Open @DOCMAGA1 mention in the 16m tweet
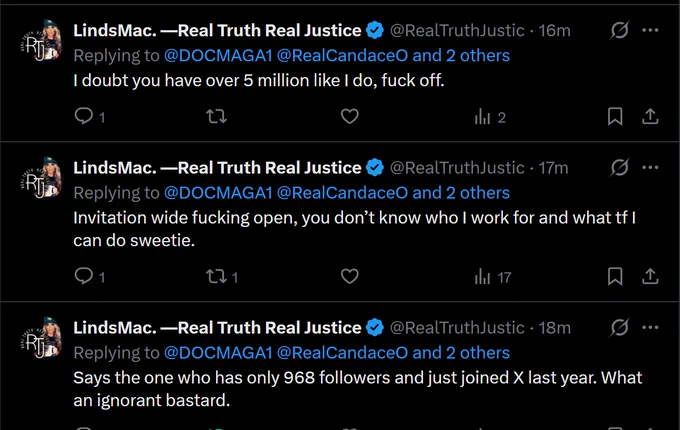 click(x=218, y=55)
